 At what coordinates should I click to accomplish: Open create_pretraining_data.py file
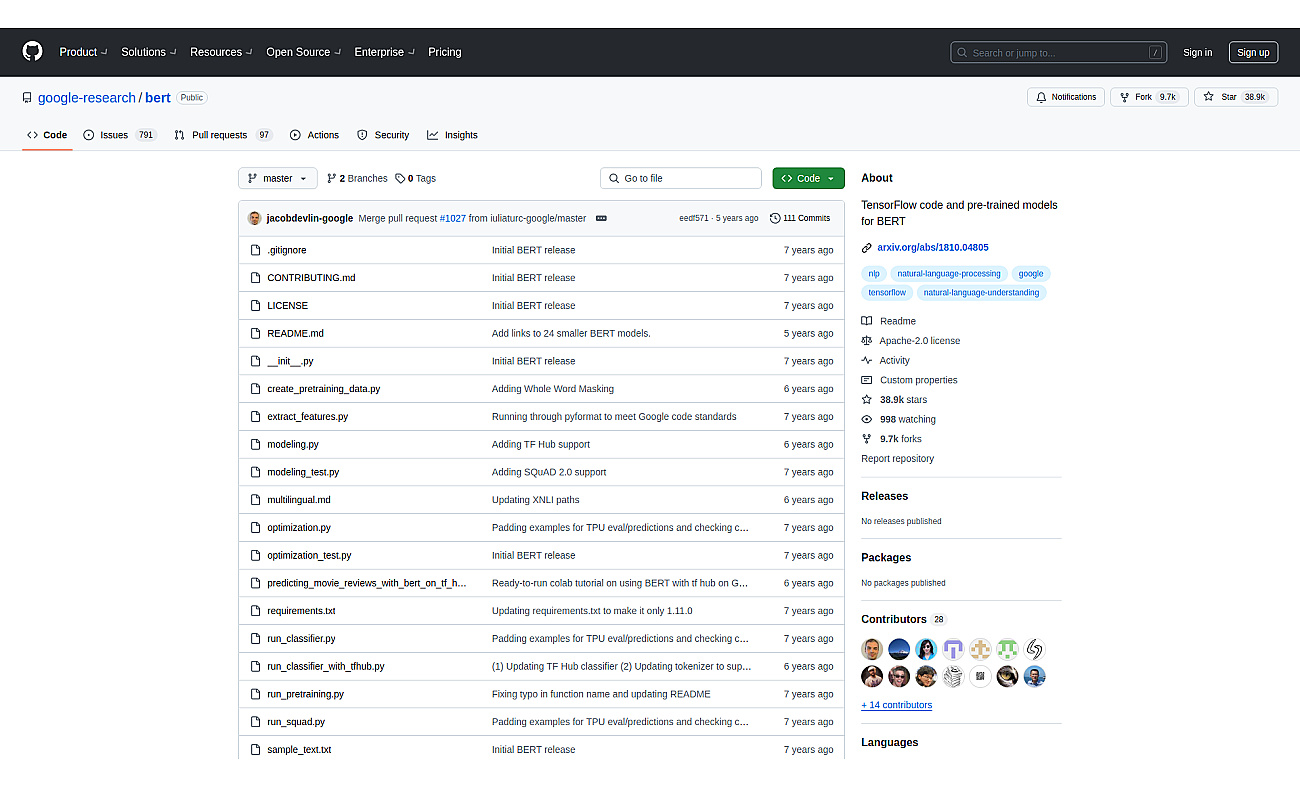pos(323,389)
